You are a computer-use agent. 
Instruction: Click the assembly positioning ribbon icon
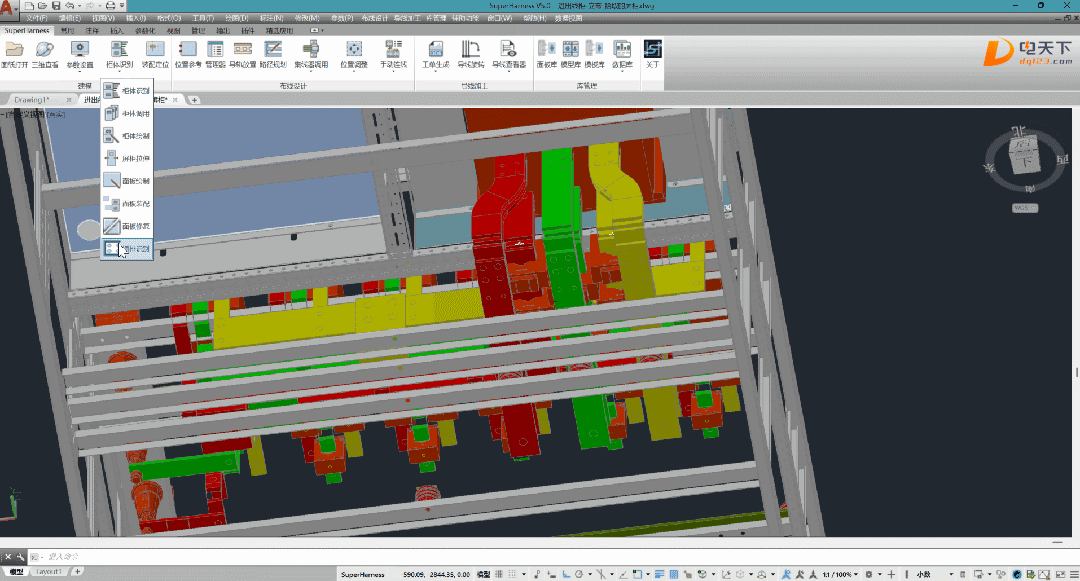[x=155, y=50]
